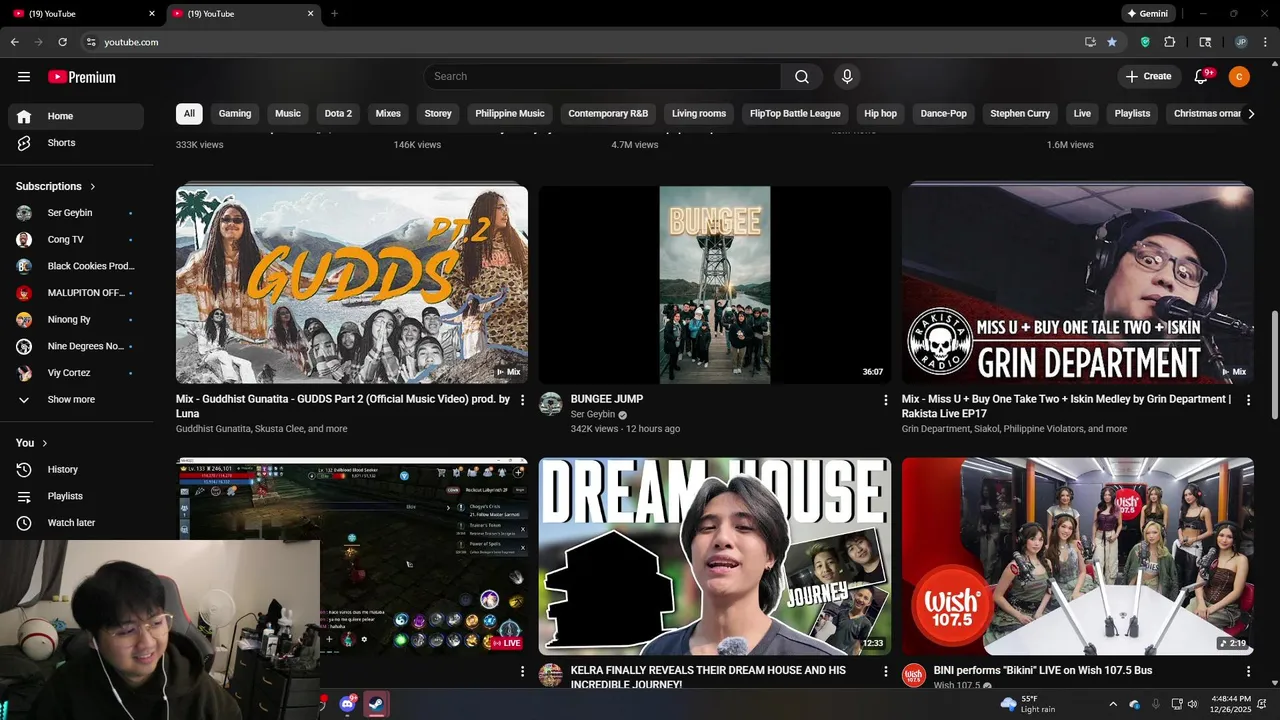Select the Live filter chip
Screen dimensions: 1280x720
click(x=1082, y=114)
